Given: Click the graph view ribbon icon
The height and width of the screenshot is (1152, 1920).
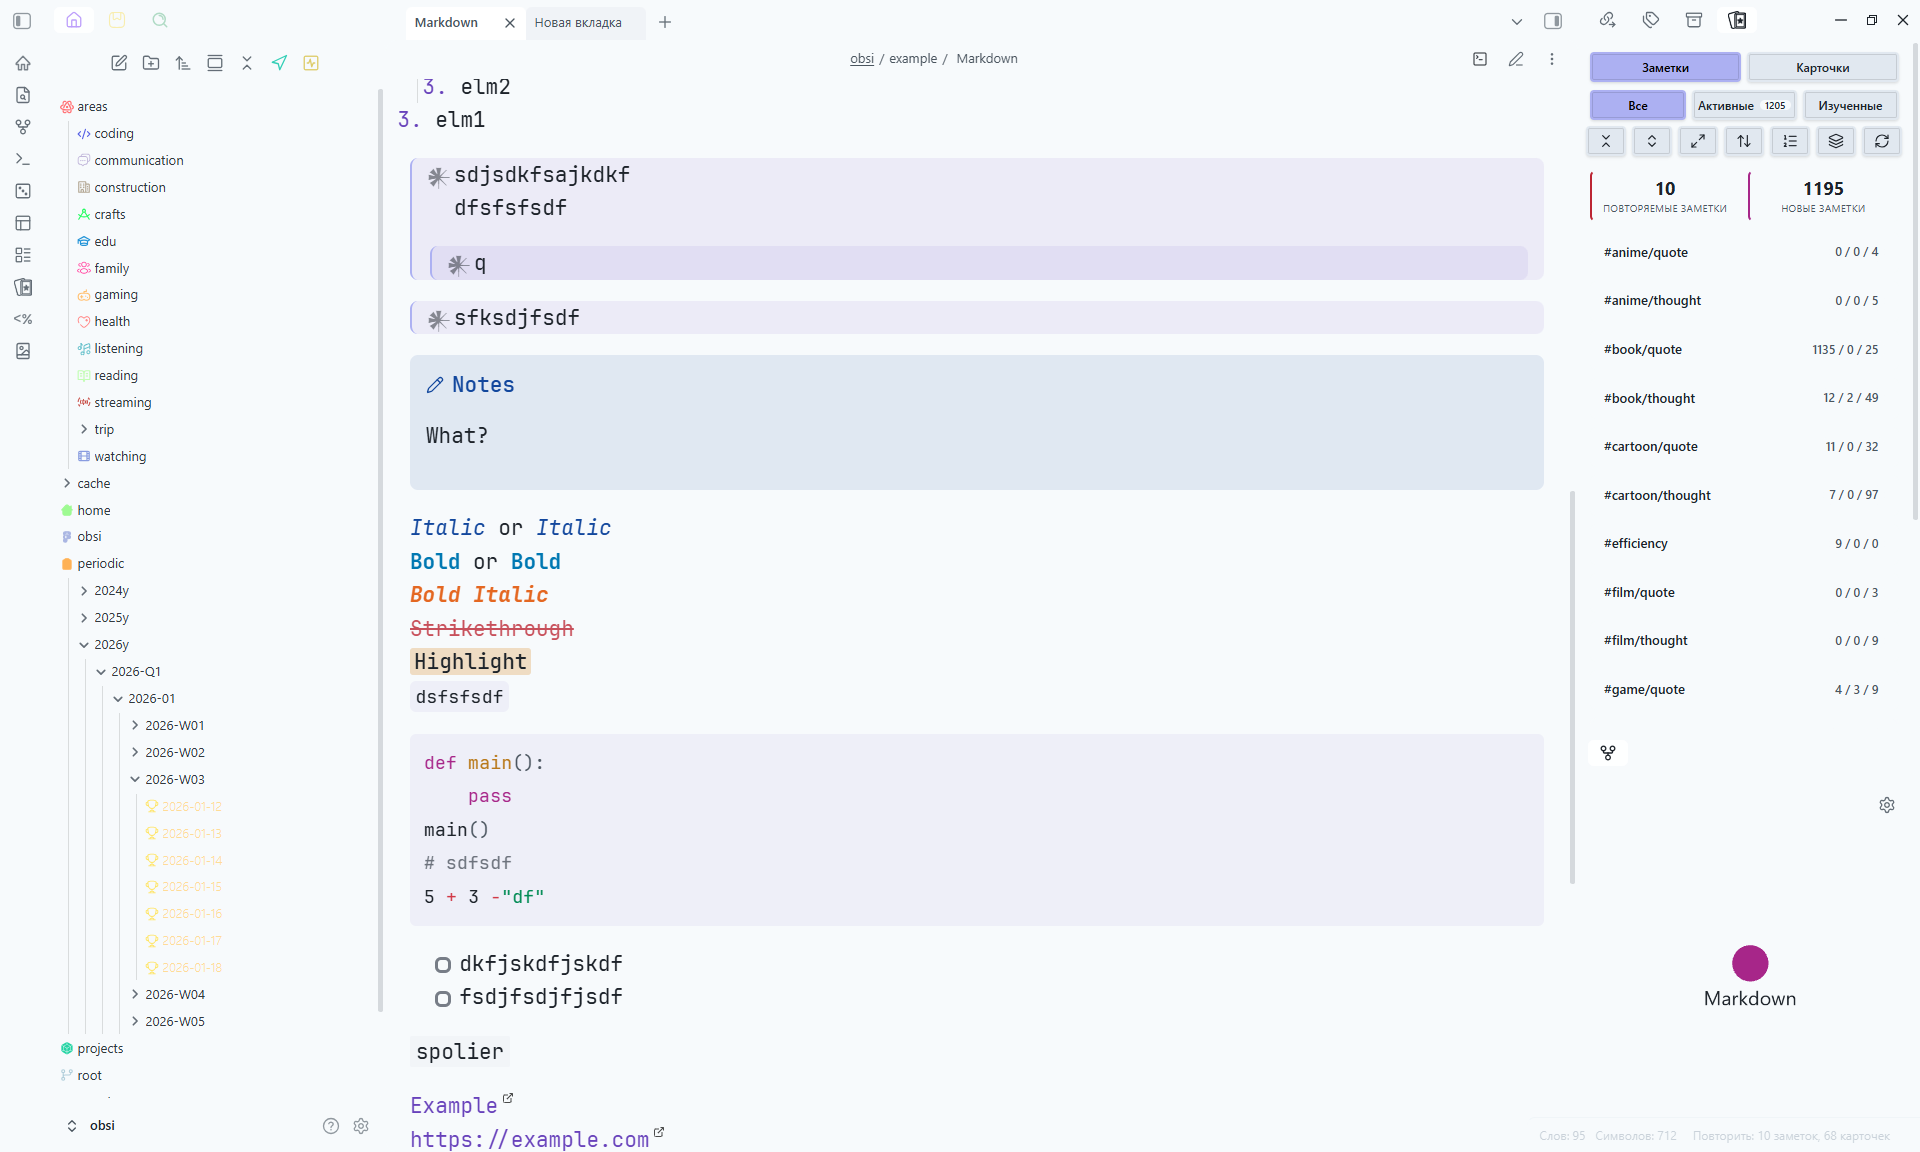Looking at the screenshot, I should pos(23,127).
